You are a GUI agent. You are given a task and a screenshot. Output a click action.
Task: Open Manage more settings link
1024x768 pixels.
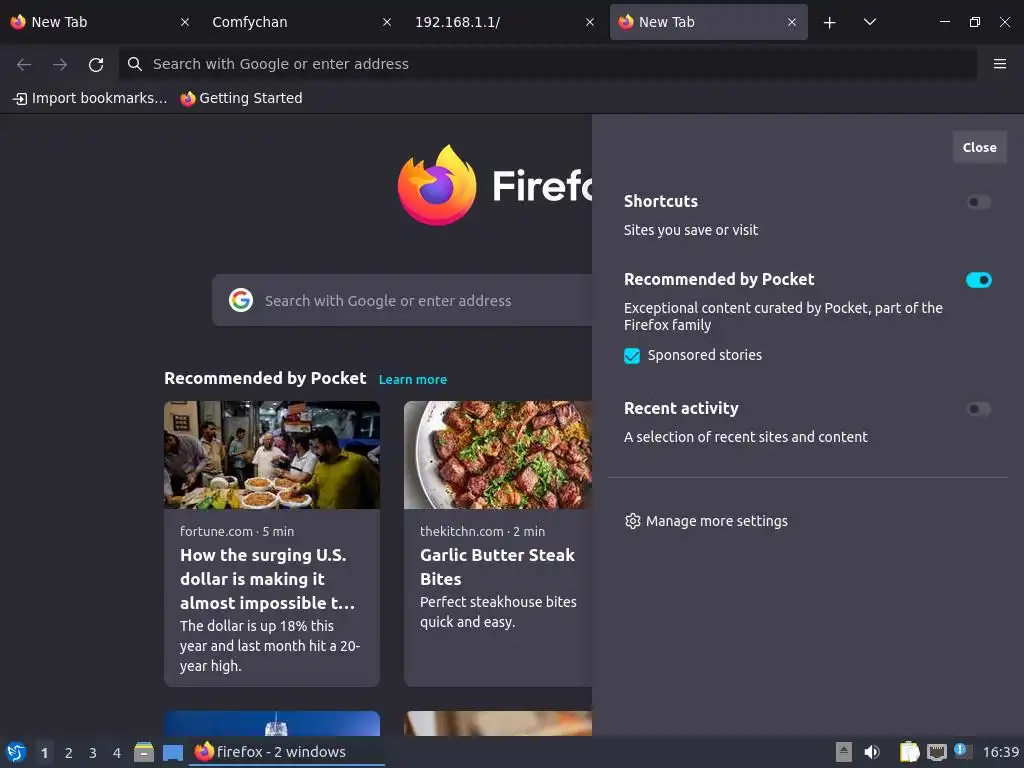coord(716,521)
